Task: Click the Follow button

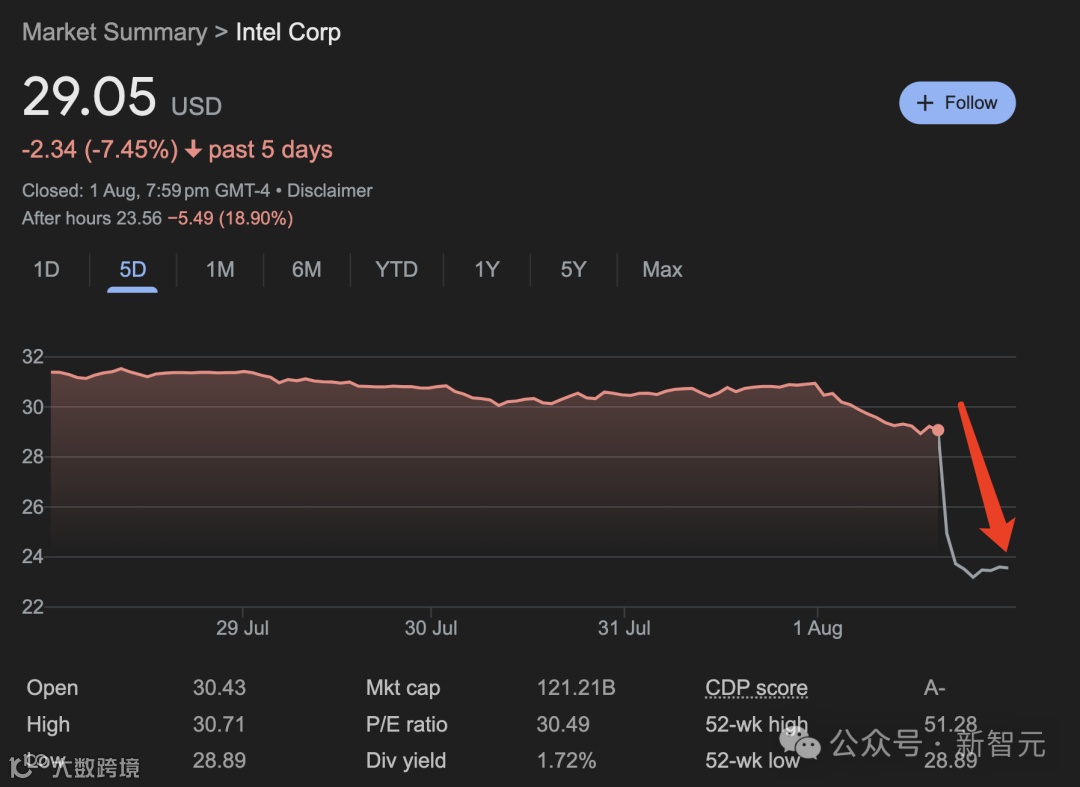Action: (x=957, y=103)
